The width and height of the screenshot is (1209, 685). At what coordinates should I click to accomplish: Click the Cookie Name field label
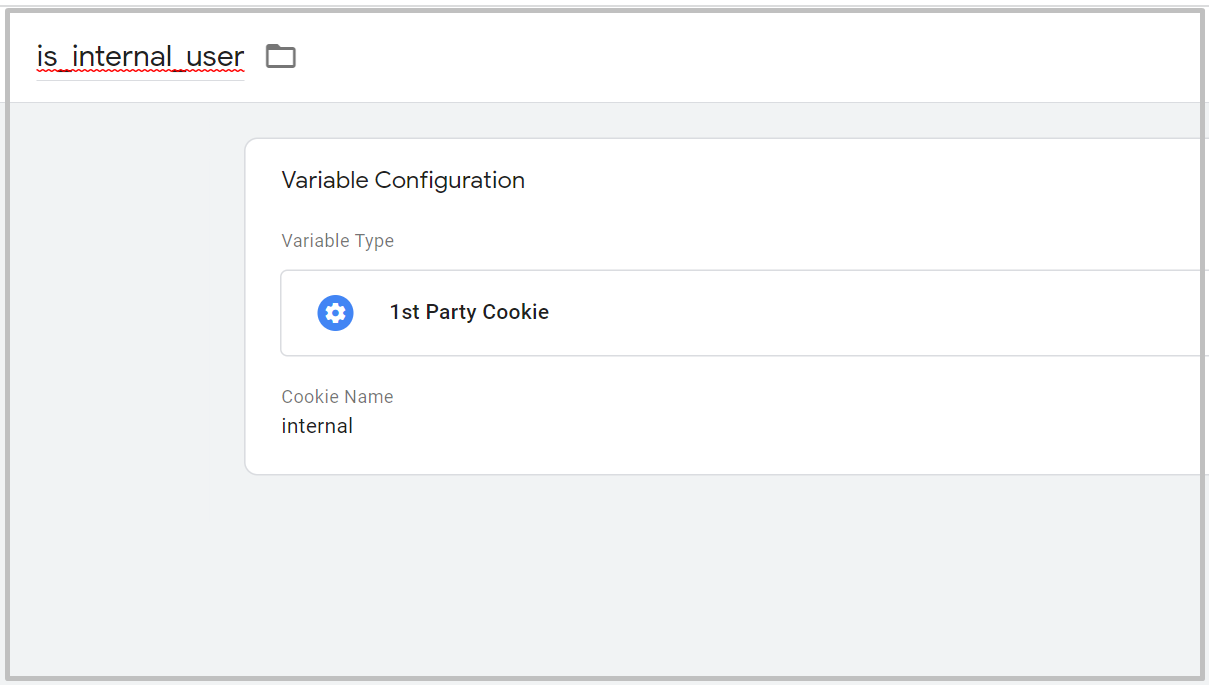point(337,397)
